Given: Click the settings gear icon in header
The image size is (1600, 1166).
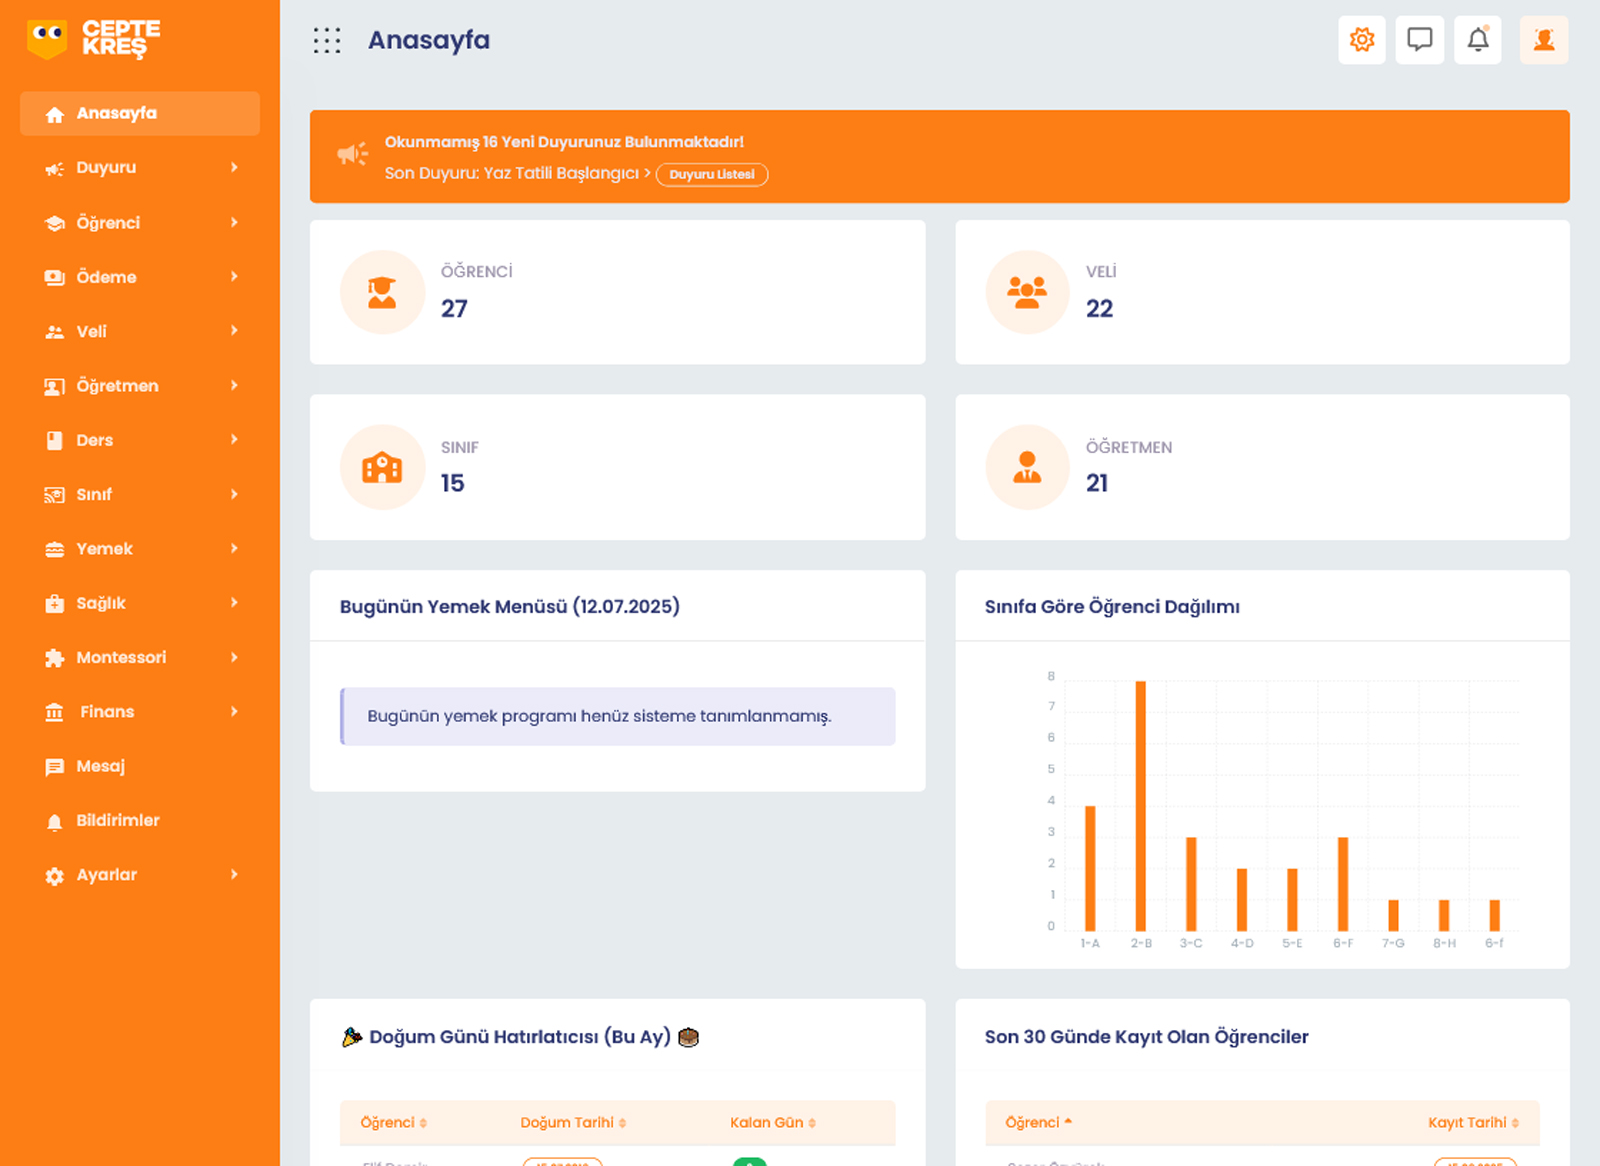Looking at the screenshot, I should point(1361,40).
